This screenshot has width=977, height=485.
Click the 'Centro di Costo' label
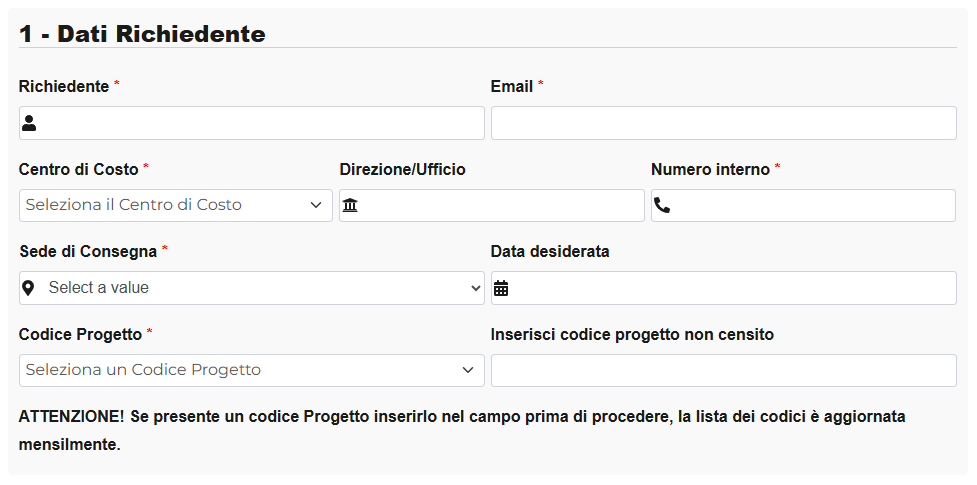pyautogui.click(x=79, y=170)
